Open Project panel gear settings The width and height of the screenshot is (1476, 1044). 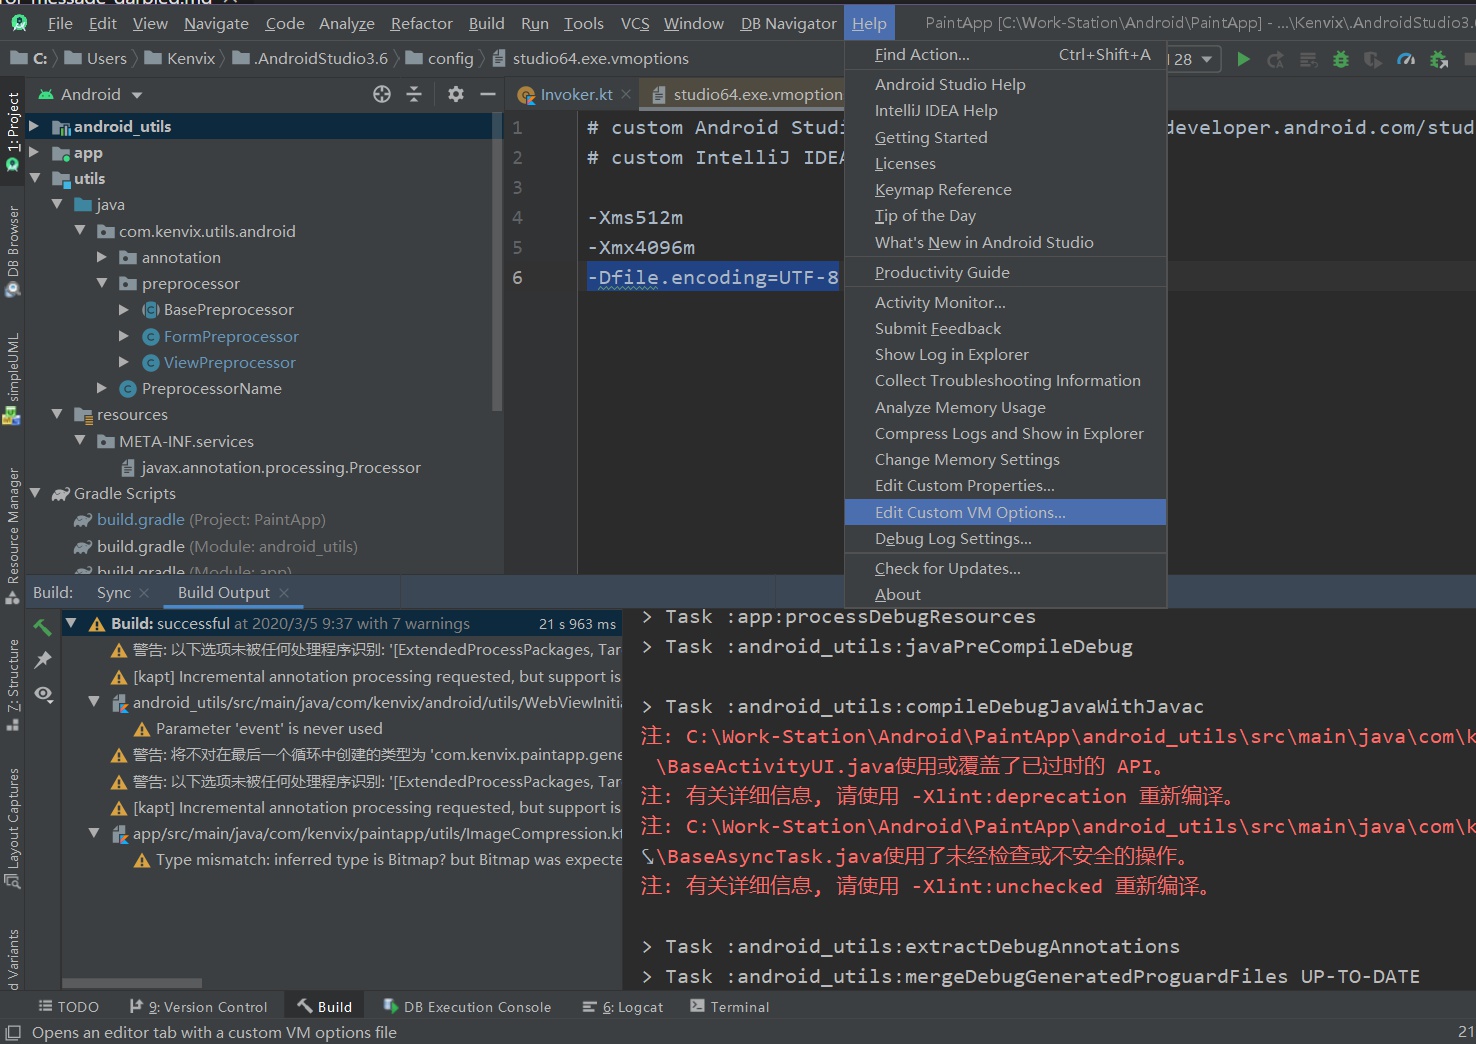[x=456, y=94]
